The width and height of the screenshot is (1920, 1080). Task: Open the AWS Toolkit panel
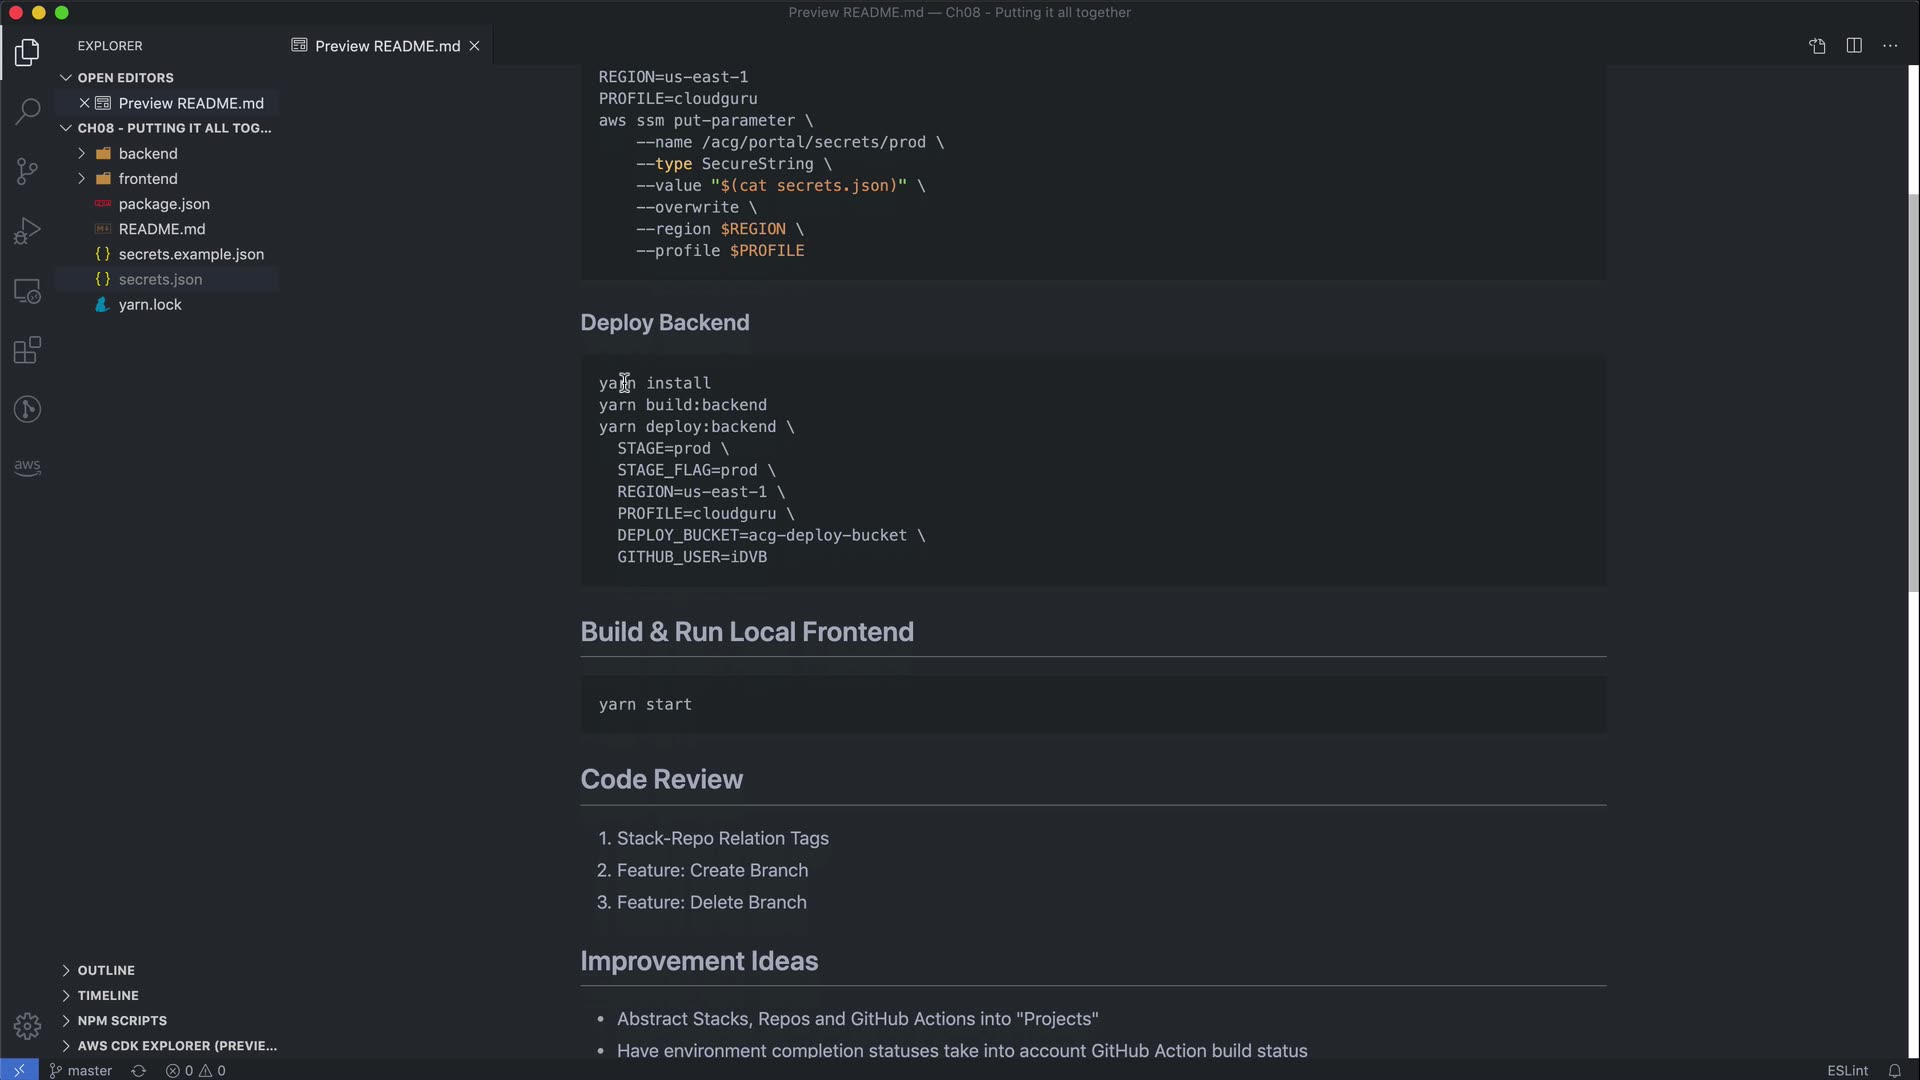[x=27, y=466]
